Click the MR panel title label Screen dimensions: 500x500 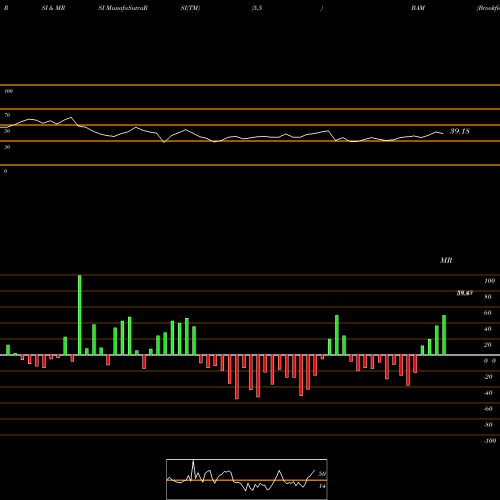point(446,260)
